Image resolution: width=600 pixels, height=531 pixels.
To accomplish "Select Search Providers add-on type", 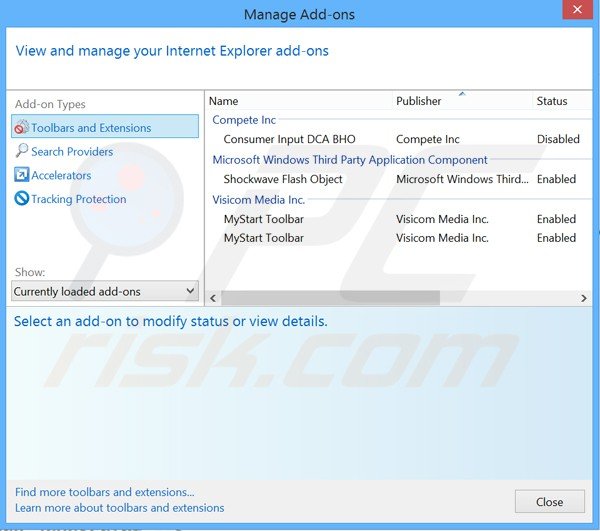I will pyautogui.click(x=72, y=151).
